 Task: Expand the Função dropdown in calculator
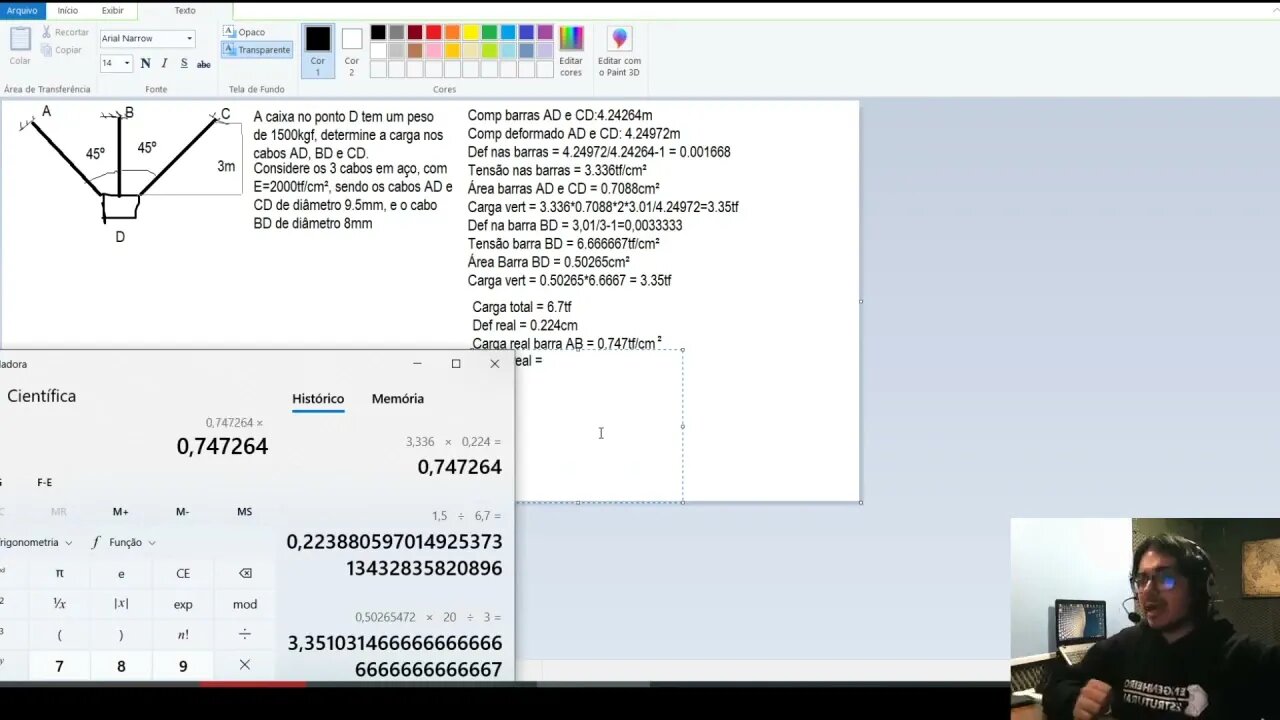click(124, 542)
